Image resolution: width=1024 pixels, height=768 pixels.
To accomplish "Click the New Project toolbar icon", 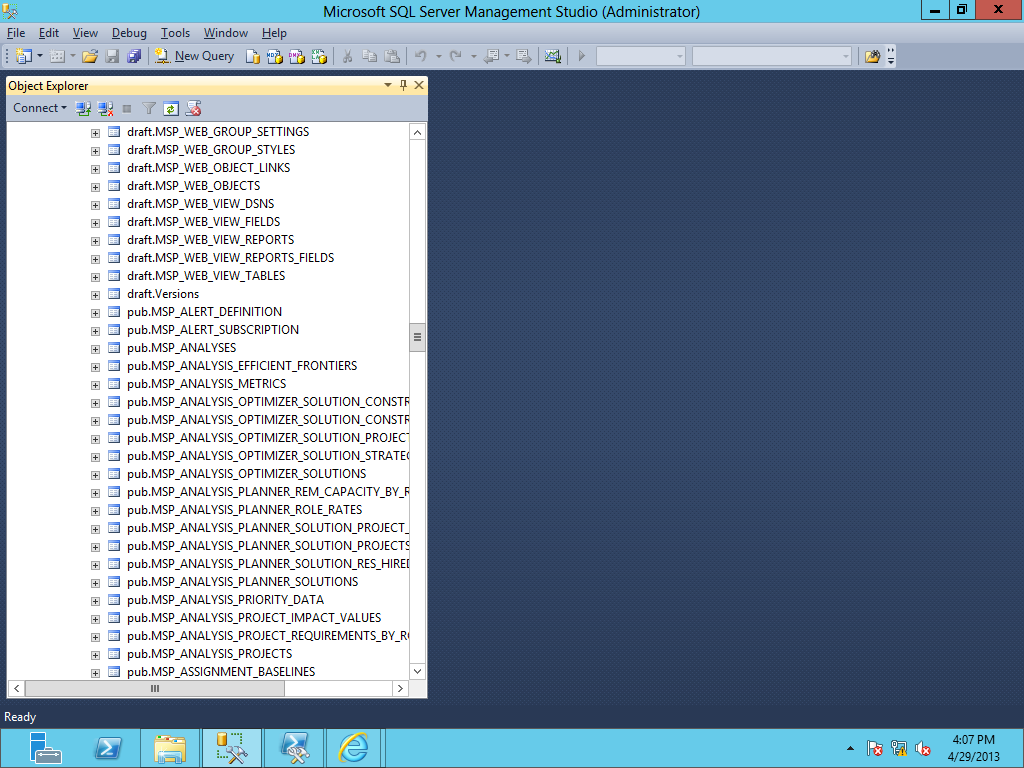I will point(24,56).
